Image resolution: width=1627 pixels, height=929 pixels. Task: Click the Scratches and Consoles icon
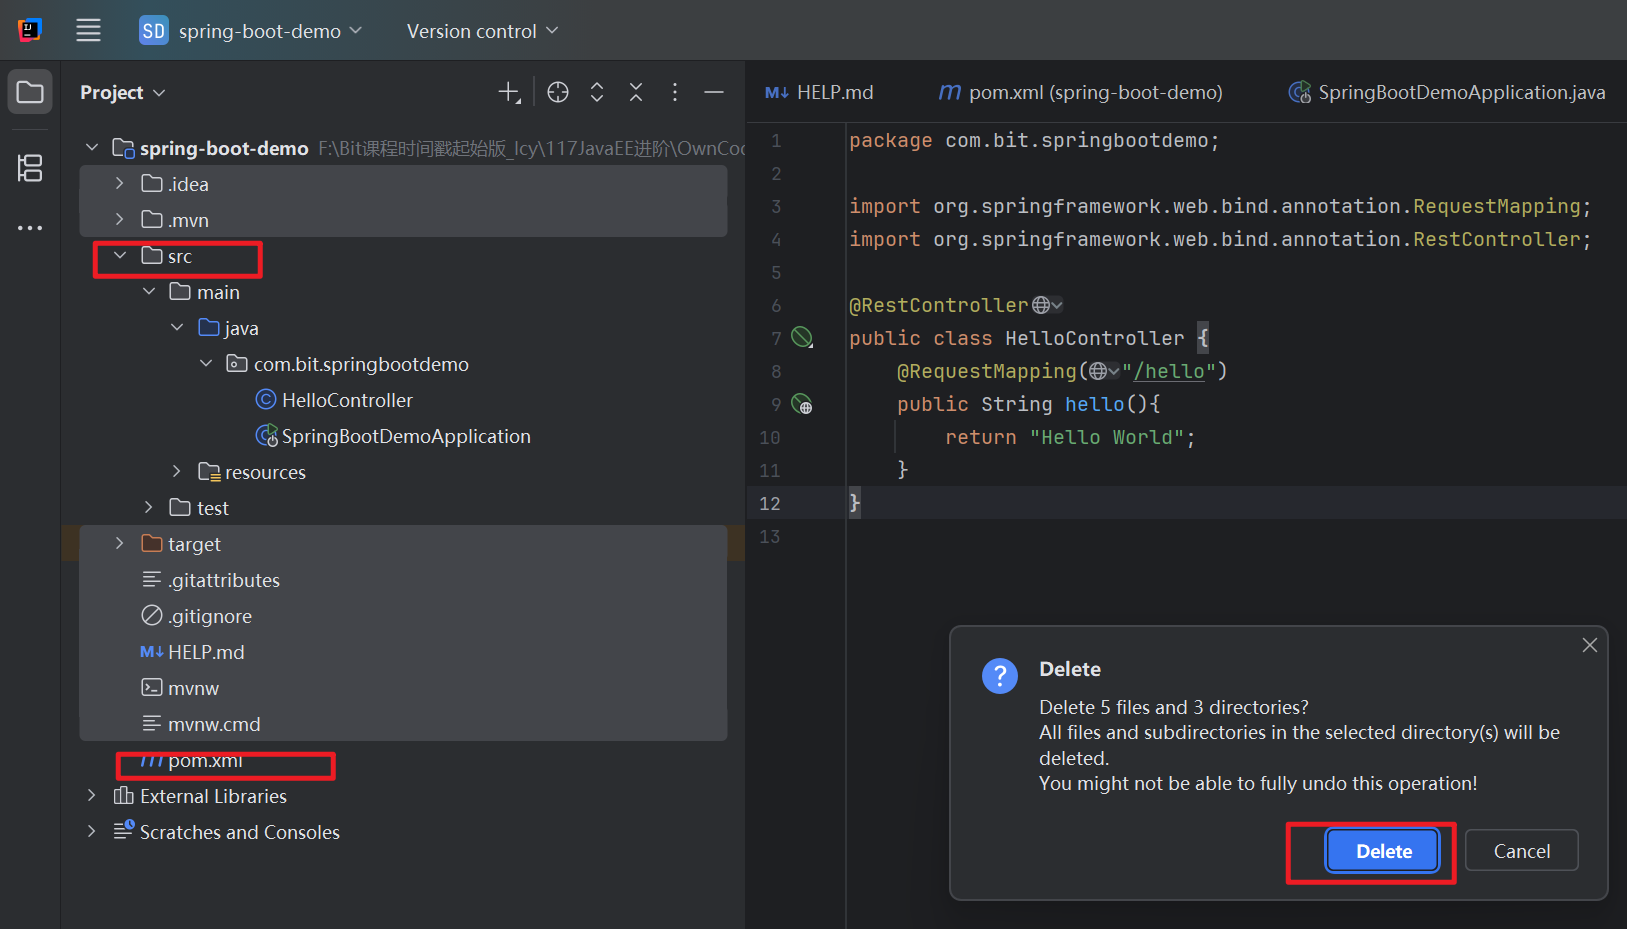pyautogui.click(x=124, y=830)
